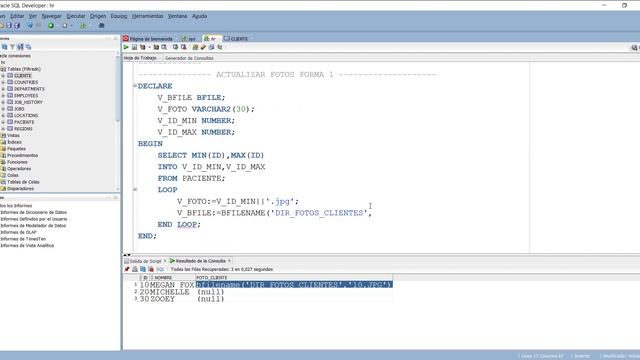Click the Unshared SQL Worksheet icon
640x360 pixels.
tap(195, 47)
